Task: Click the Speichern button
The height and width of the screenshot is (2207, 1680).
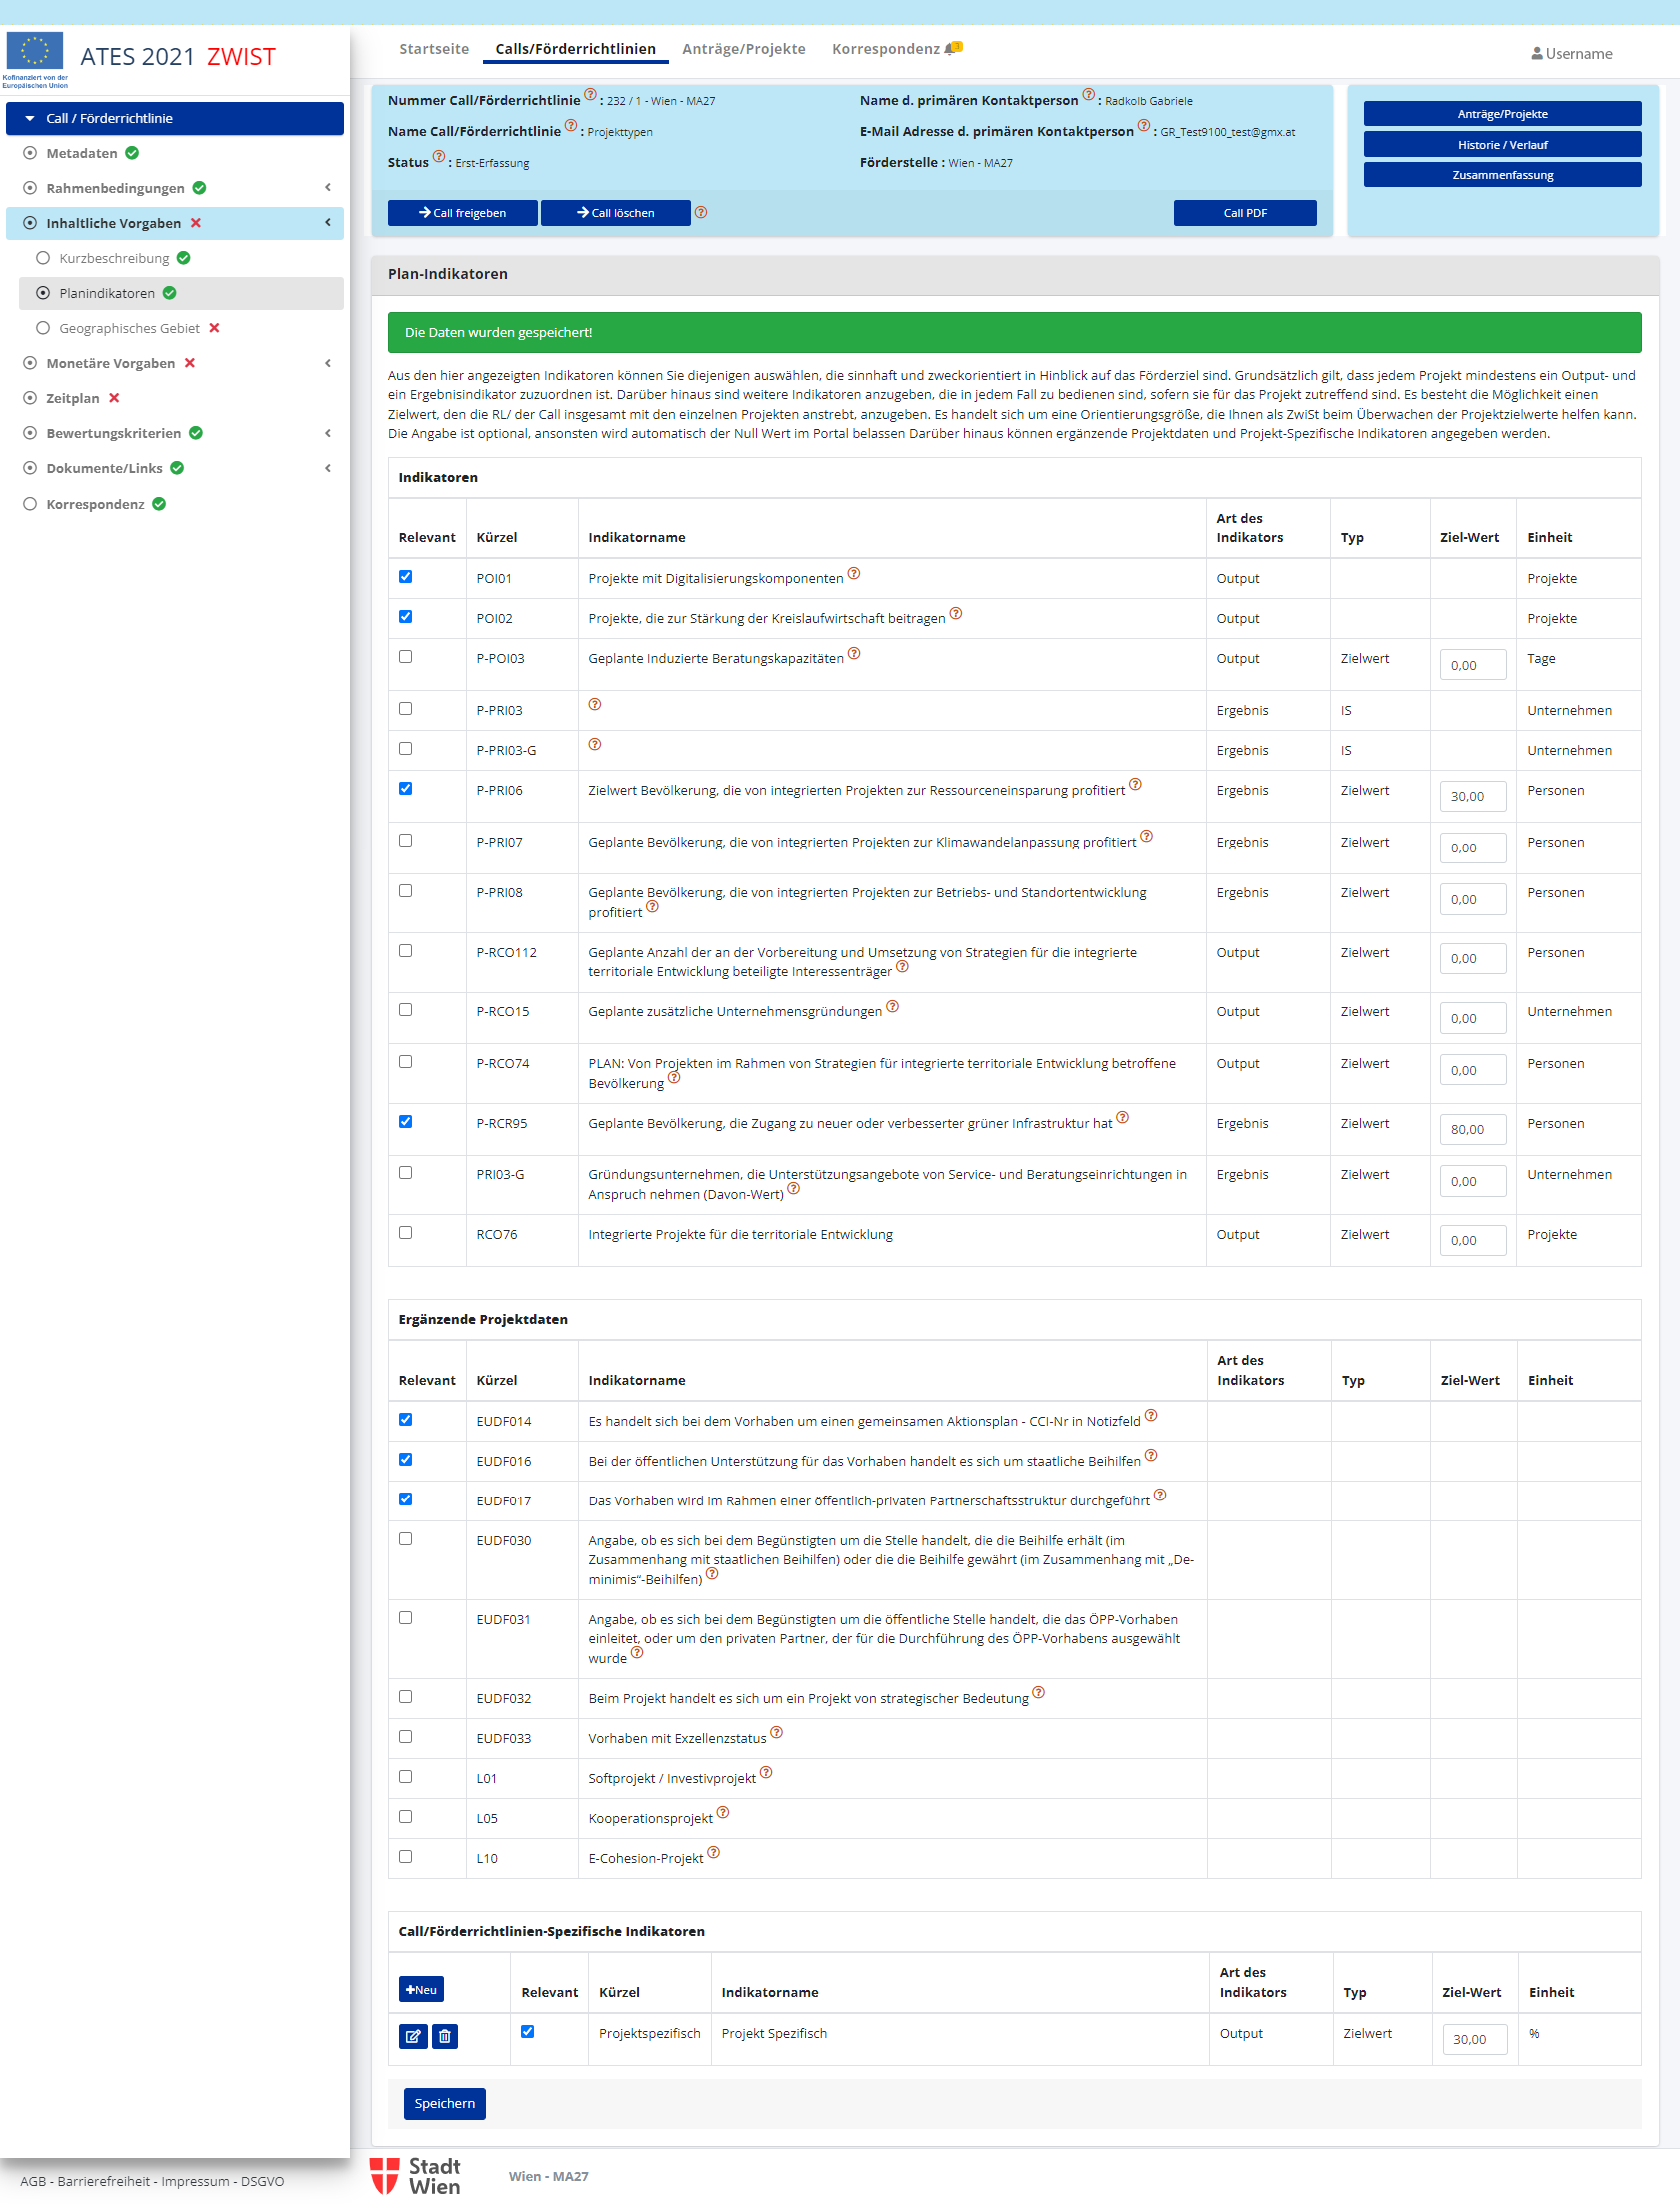Action: pyautogui.click(x=444, y=2104)
